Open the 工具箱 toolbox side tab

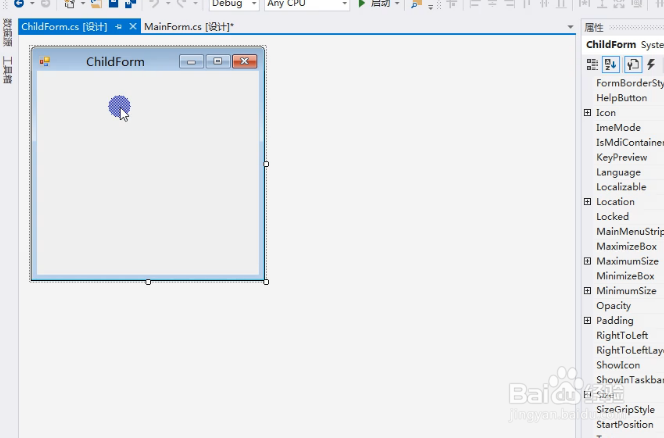coord(7,70)
